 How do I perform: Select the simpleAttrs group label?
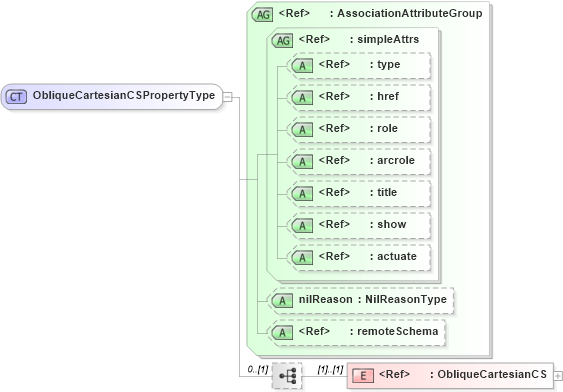click(x=388, y=39)
